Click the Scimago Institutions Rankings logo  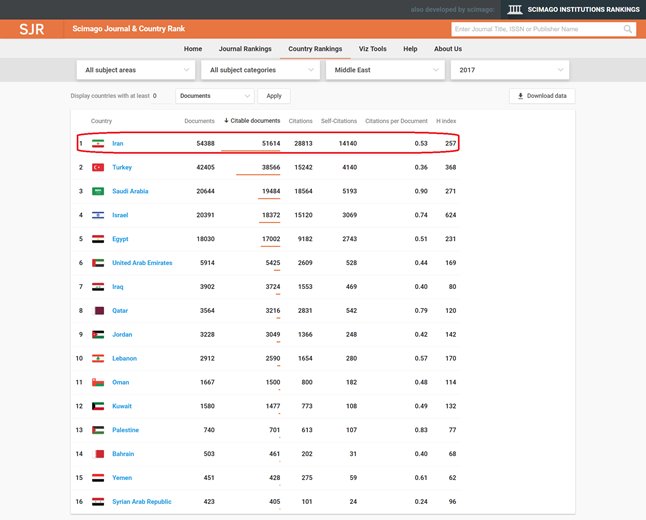(x=572, y=9)
